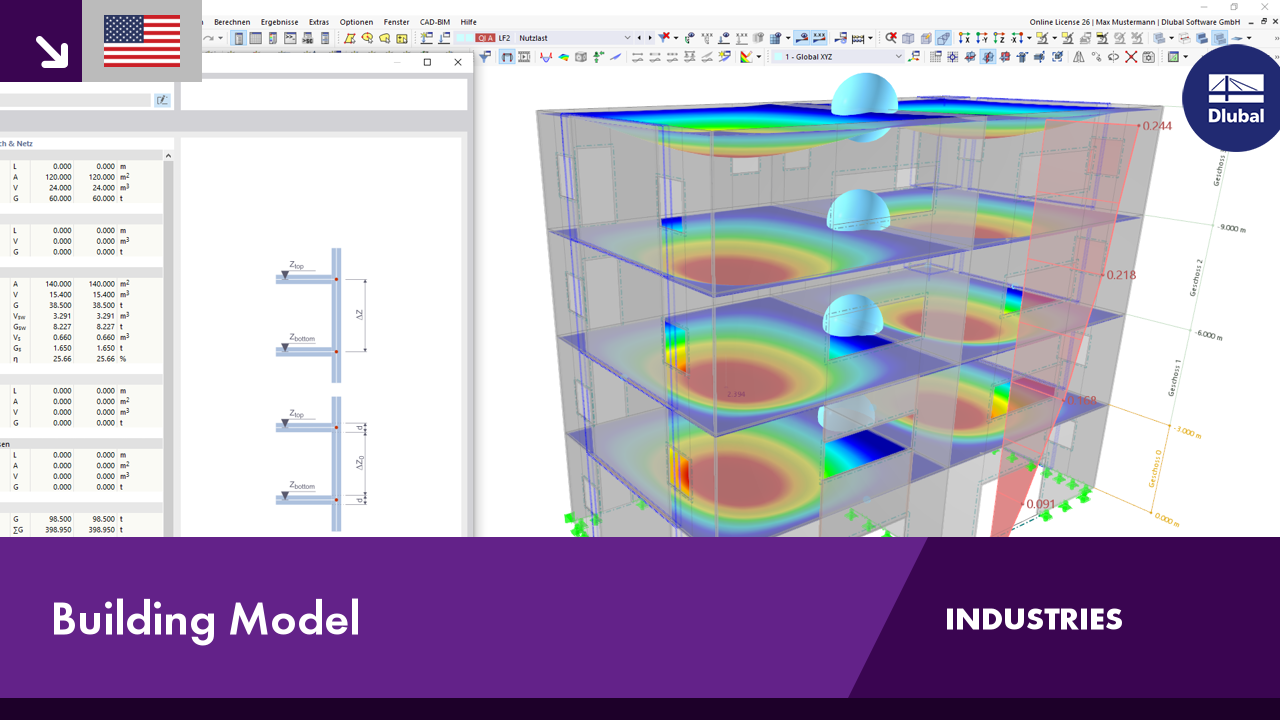This screenshot has width=1280, height=720.
Task: Click the Dlubal logo
Action: point(1231,97)
